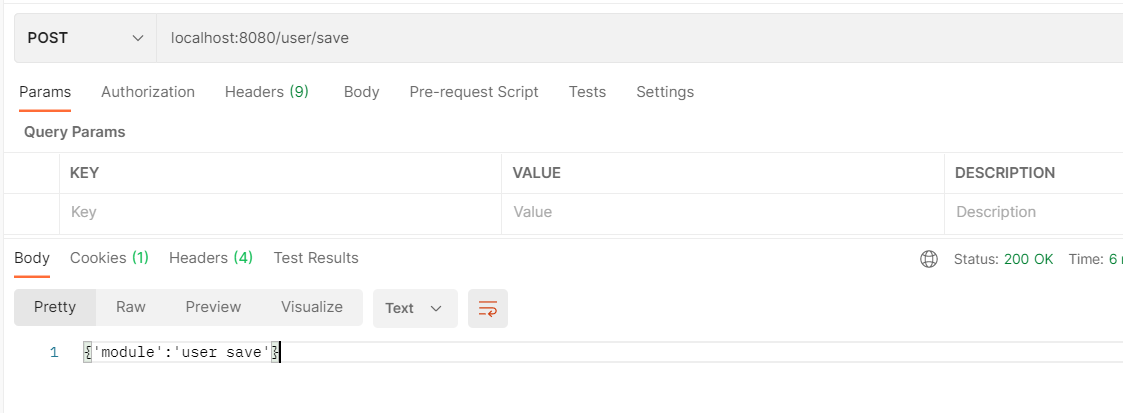Open the request Settings tab

coord(665,92)
